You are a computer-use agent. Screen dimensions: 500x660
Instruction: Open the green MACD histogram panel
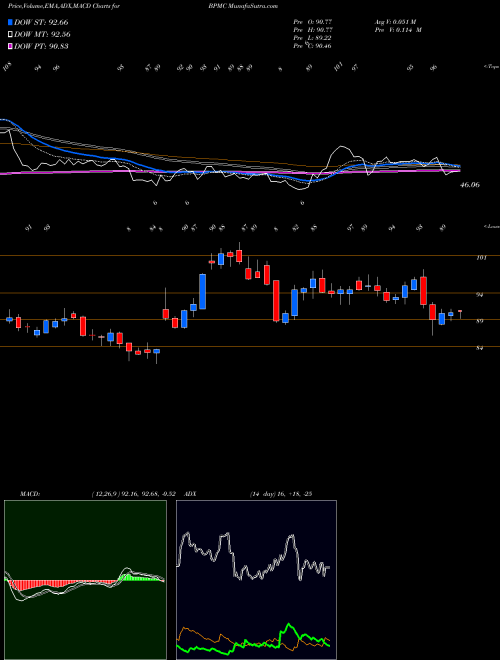tap(85, 580)
